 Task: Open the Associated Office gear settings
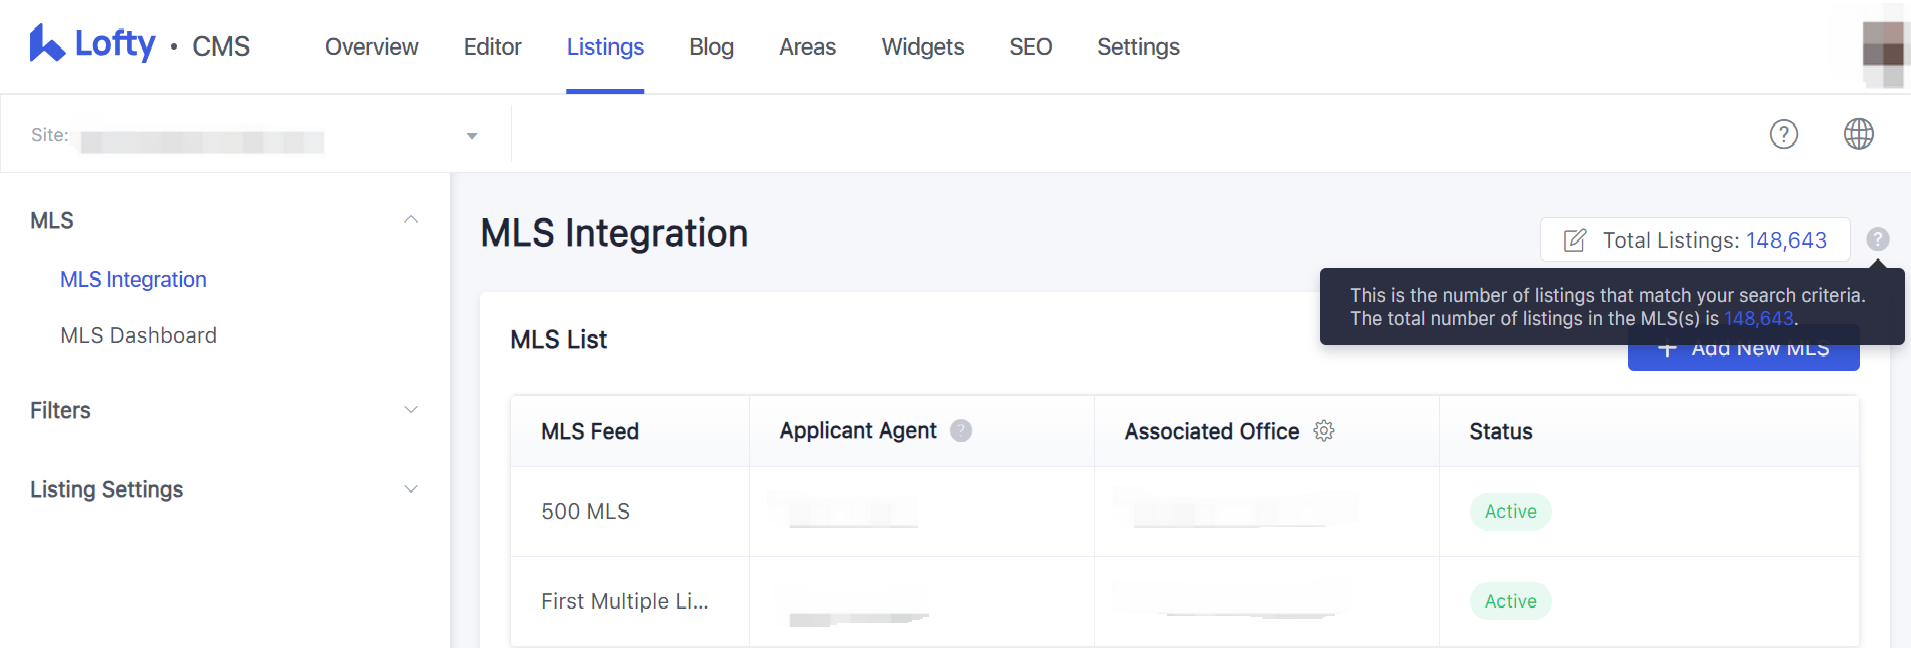click(x=1324, y=431)
